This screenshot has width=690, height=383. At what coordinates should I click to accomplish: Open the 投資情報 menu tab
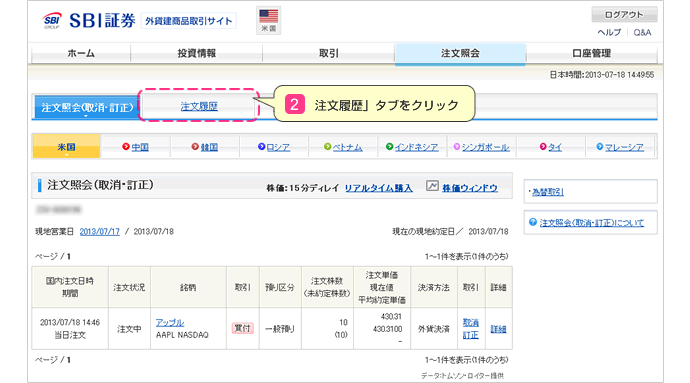tap(197, 53)
